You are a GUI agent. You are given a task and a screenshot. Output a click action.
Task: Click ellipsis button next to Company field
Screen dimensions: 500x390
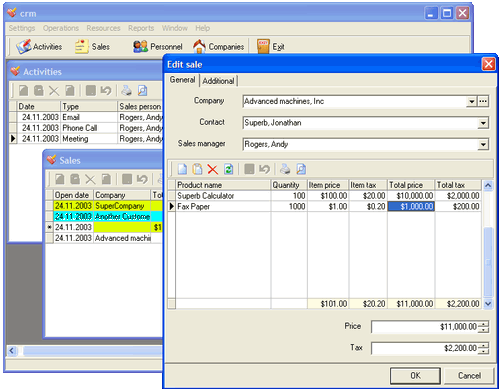tap(483, 101)
